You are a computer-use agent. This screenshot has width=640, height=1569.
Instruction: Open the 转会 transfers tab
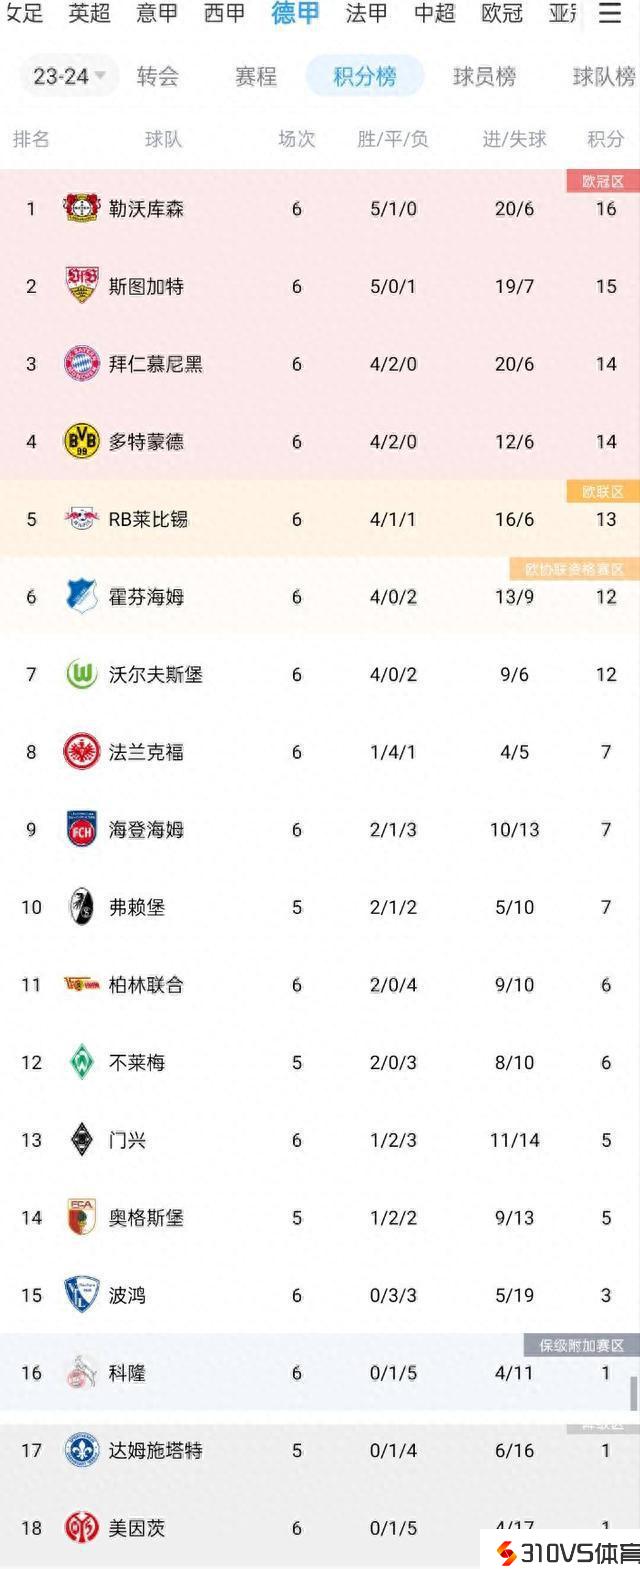point(158,76)
